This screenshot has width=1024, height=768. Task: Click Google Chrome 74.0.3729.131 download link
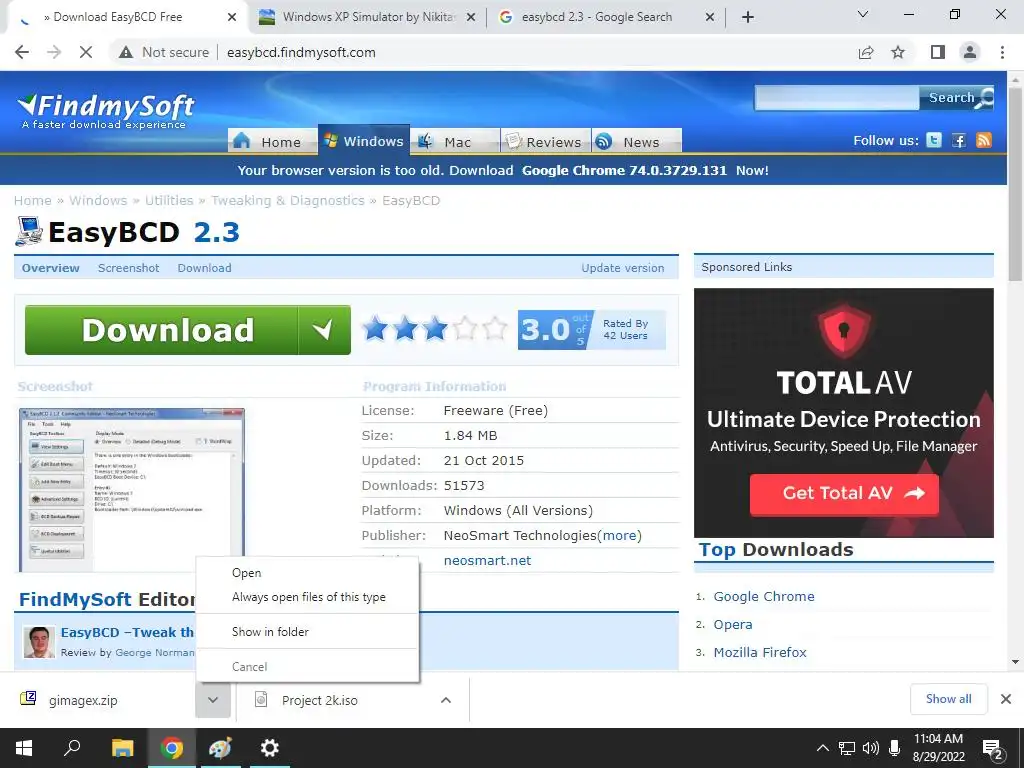point(624,170)
